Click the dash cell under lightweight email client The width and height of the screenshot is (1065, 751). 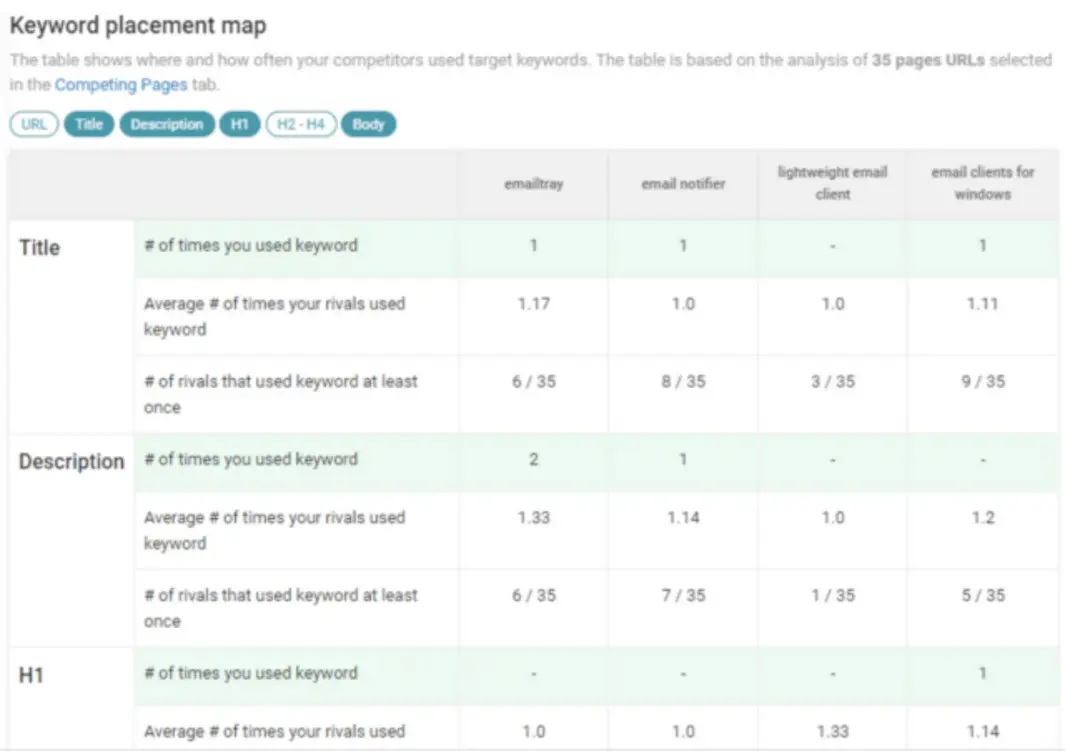coord(832,245)
